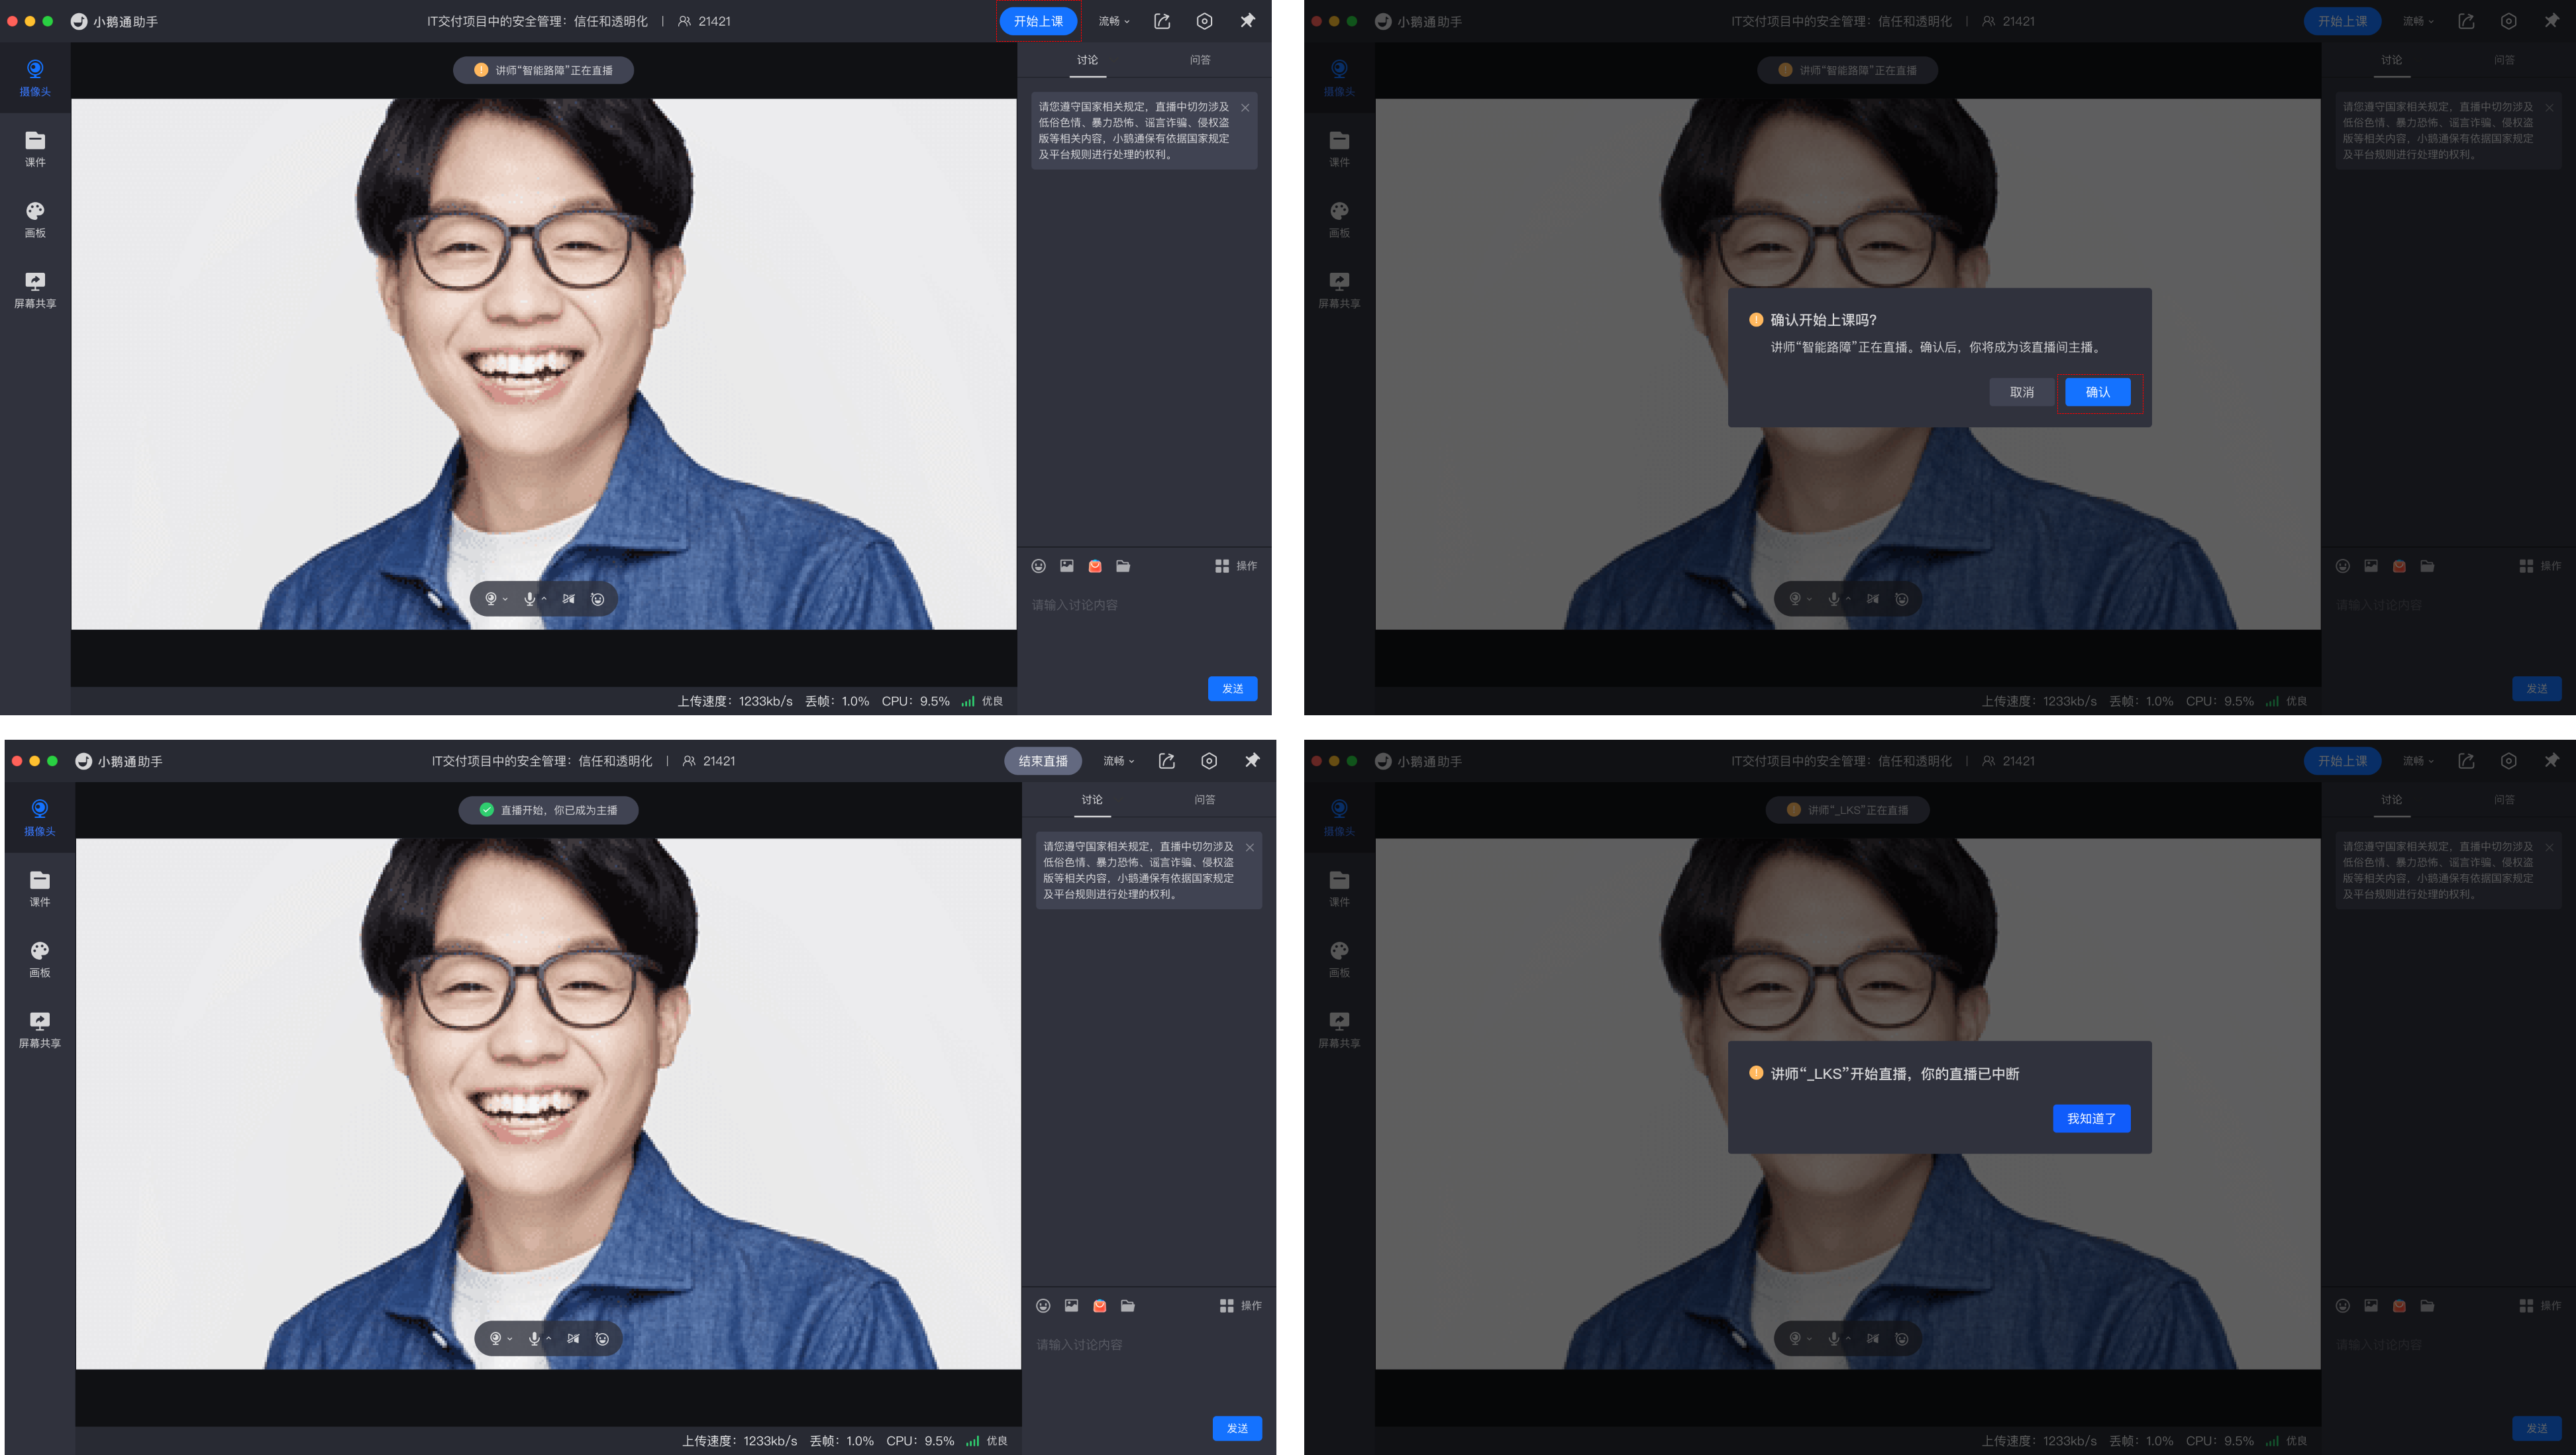Image resolution: width=2576 pixels, height=1455 pixels.
Task: Open hexagon settings icon in undimmed 开始上课 window
Action: [x=1204, y=21]
